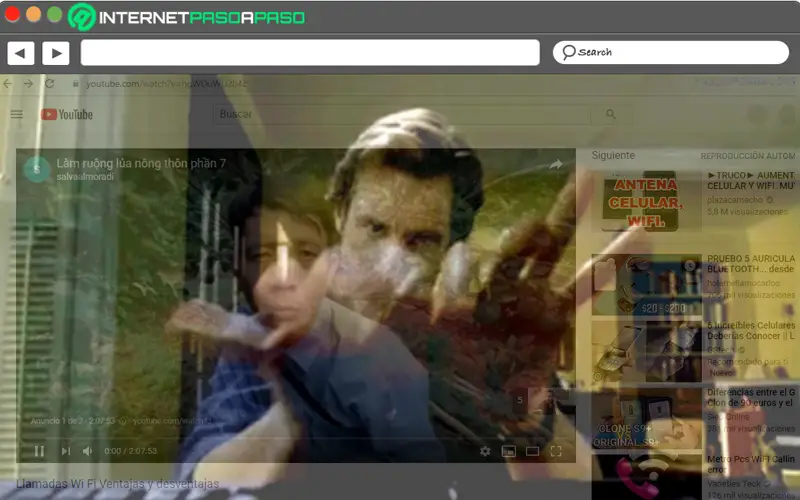Focus the wide white address field
Screen dimensions: 800x500
310,53
